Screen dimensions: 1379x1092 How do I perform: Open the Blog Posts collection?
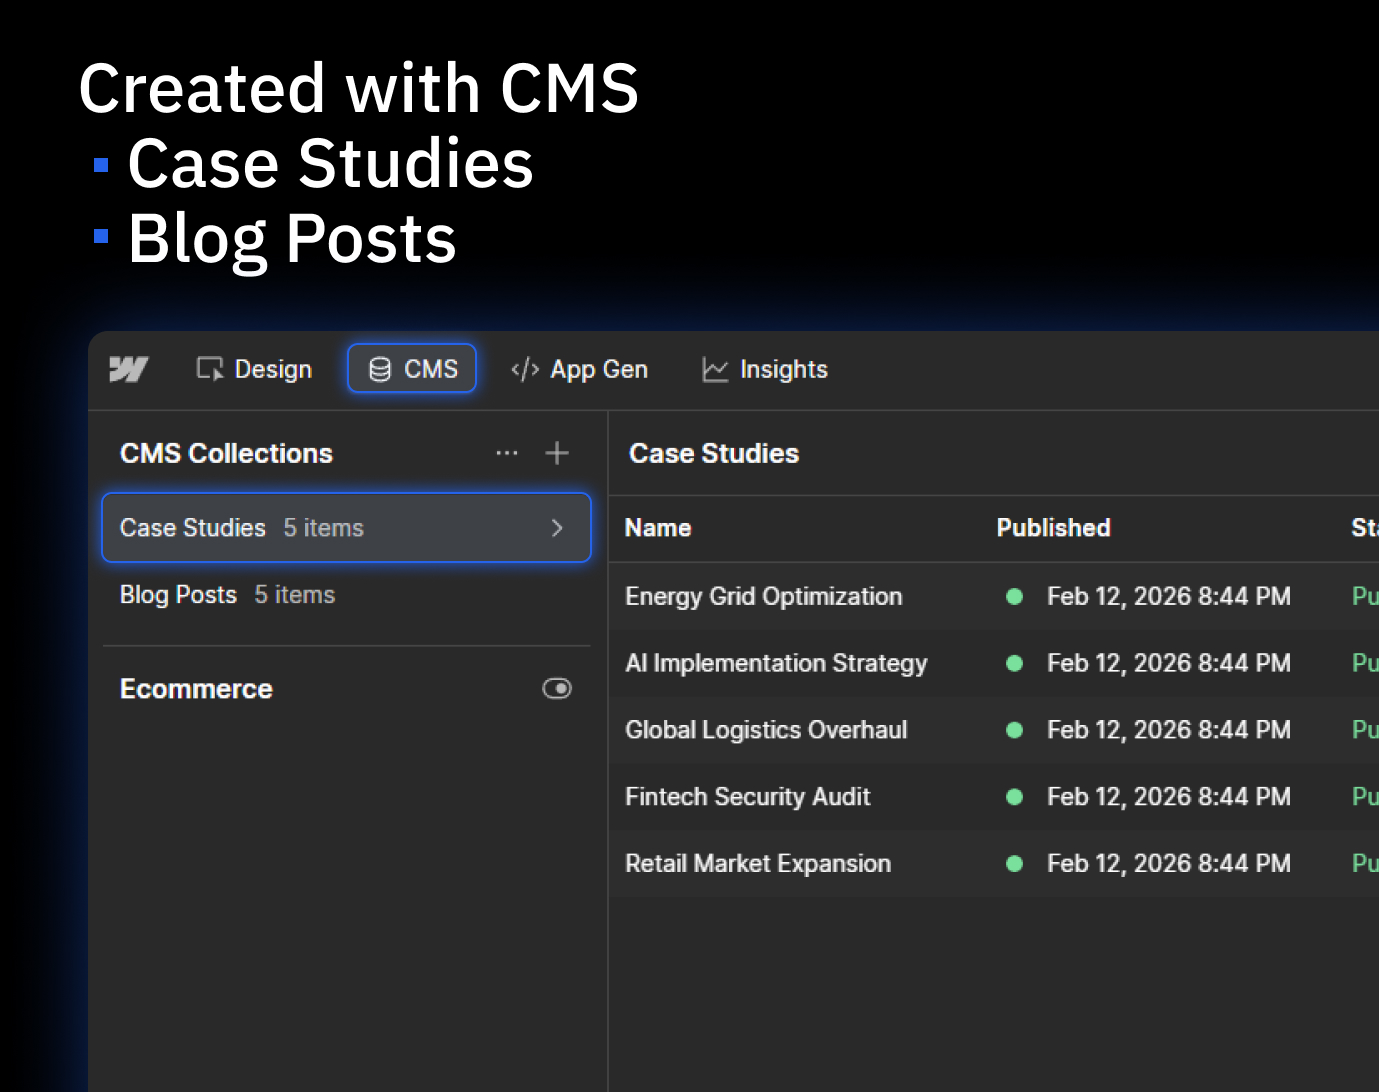tap(178, 594)
